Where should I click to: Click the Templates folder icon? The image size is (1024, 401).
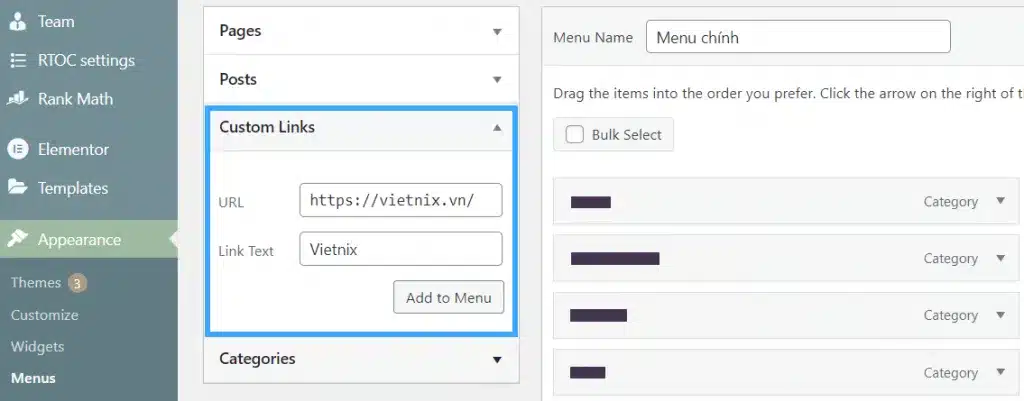point(18,187)
